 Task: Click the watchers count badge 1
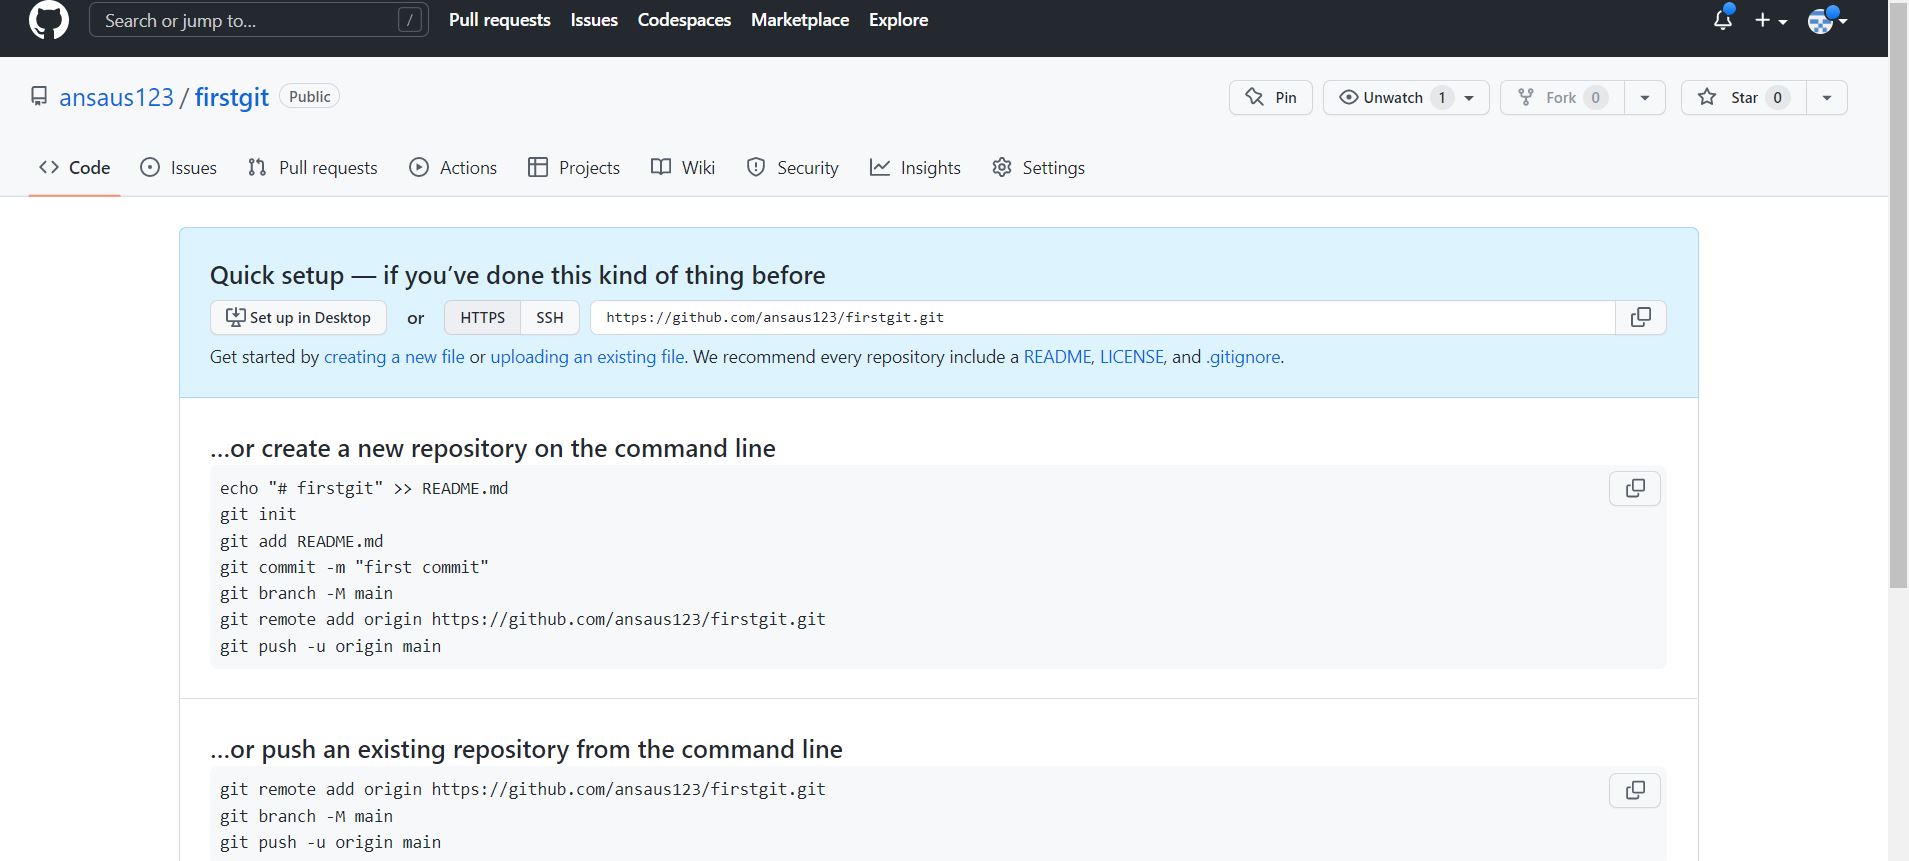(x=1442, y=97)
